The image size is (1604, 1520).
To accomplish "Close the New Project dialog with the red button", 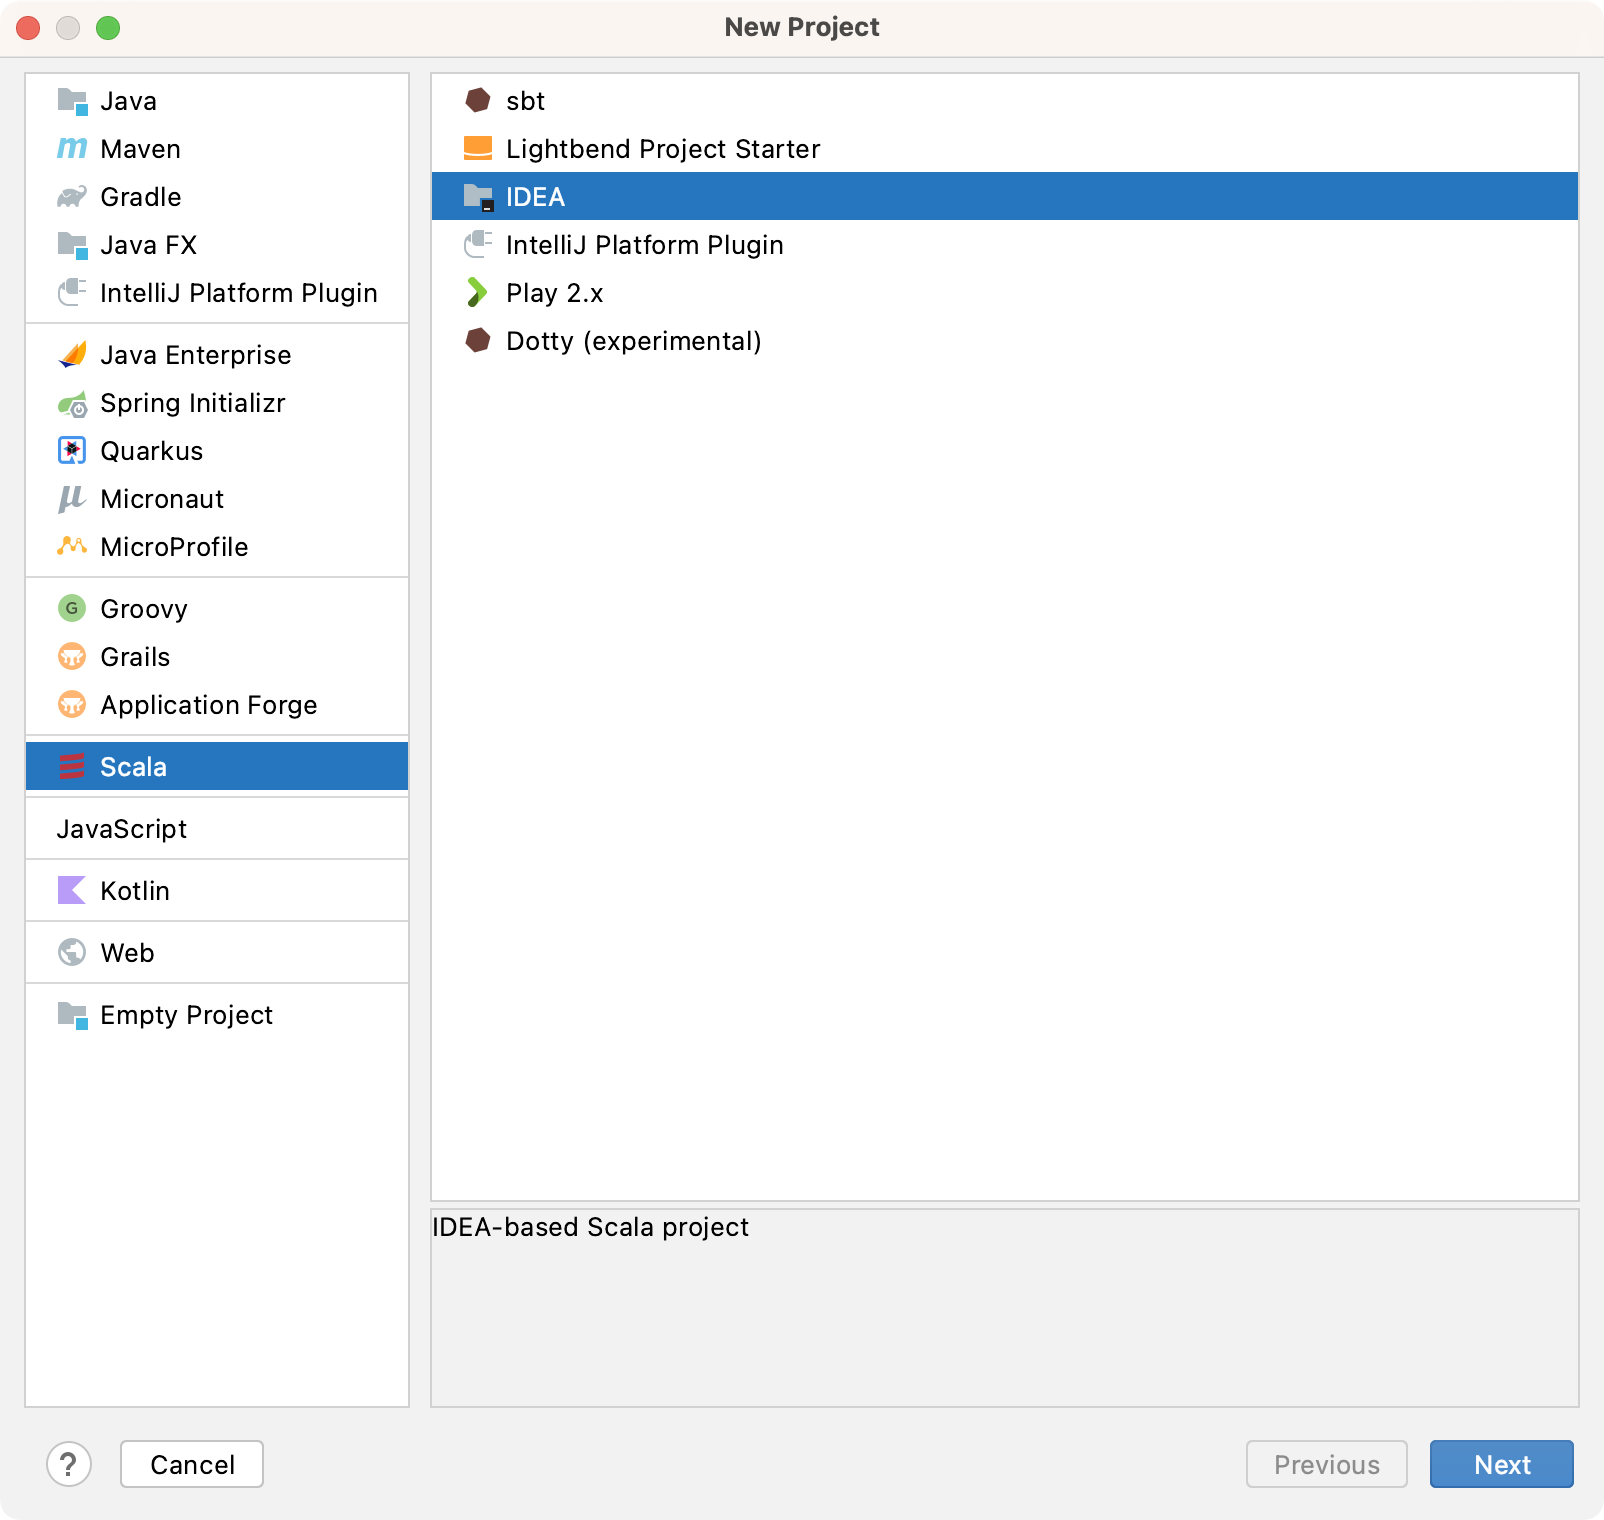I will click(x=28, y=28).
